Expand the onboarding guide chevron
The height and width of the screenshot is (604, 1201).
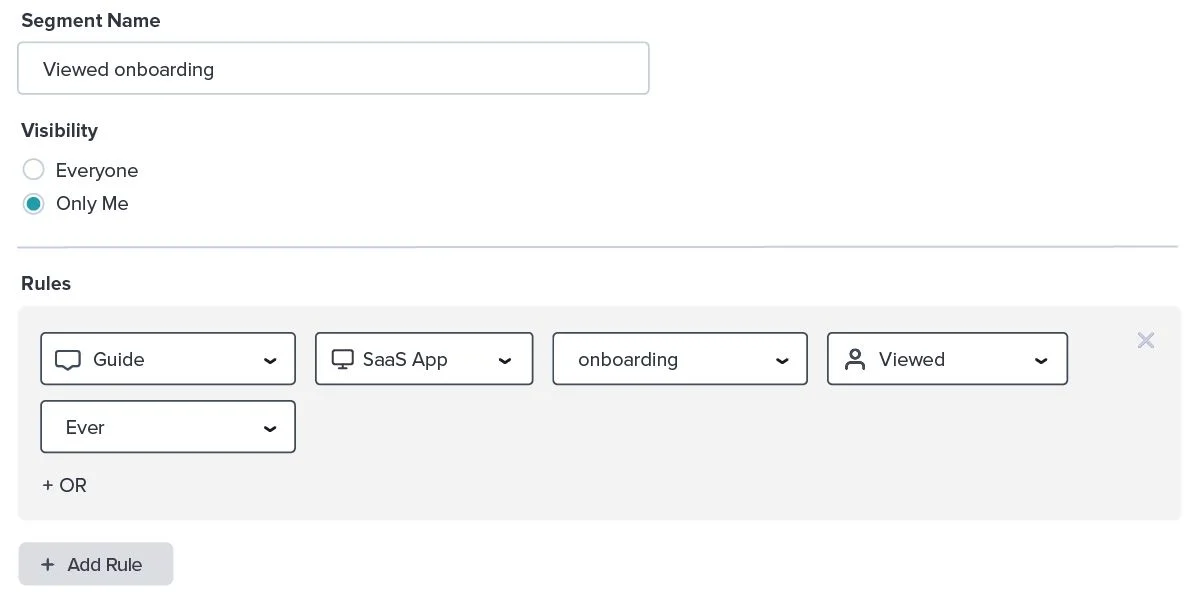782,361
